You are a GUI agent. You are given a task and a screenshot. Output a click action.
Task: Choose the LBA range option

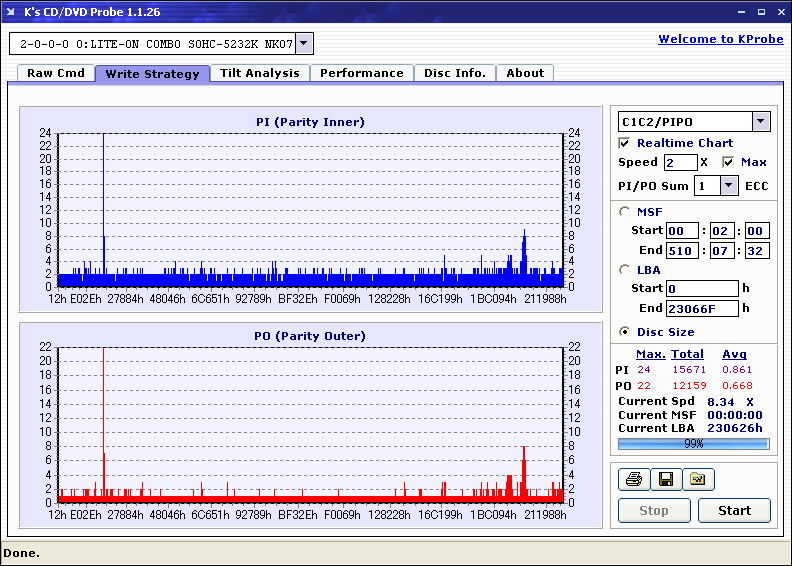click(x=625, y=270)
